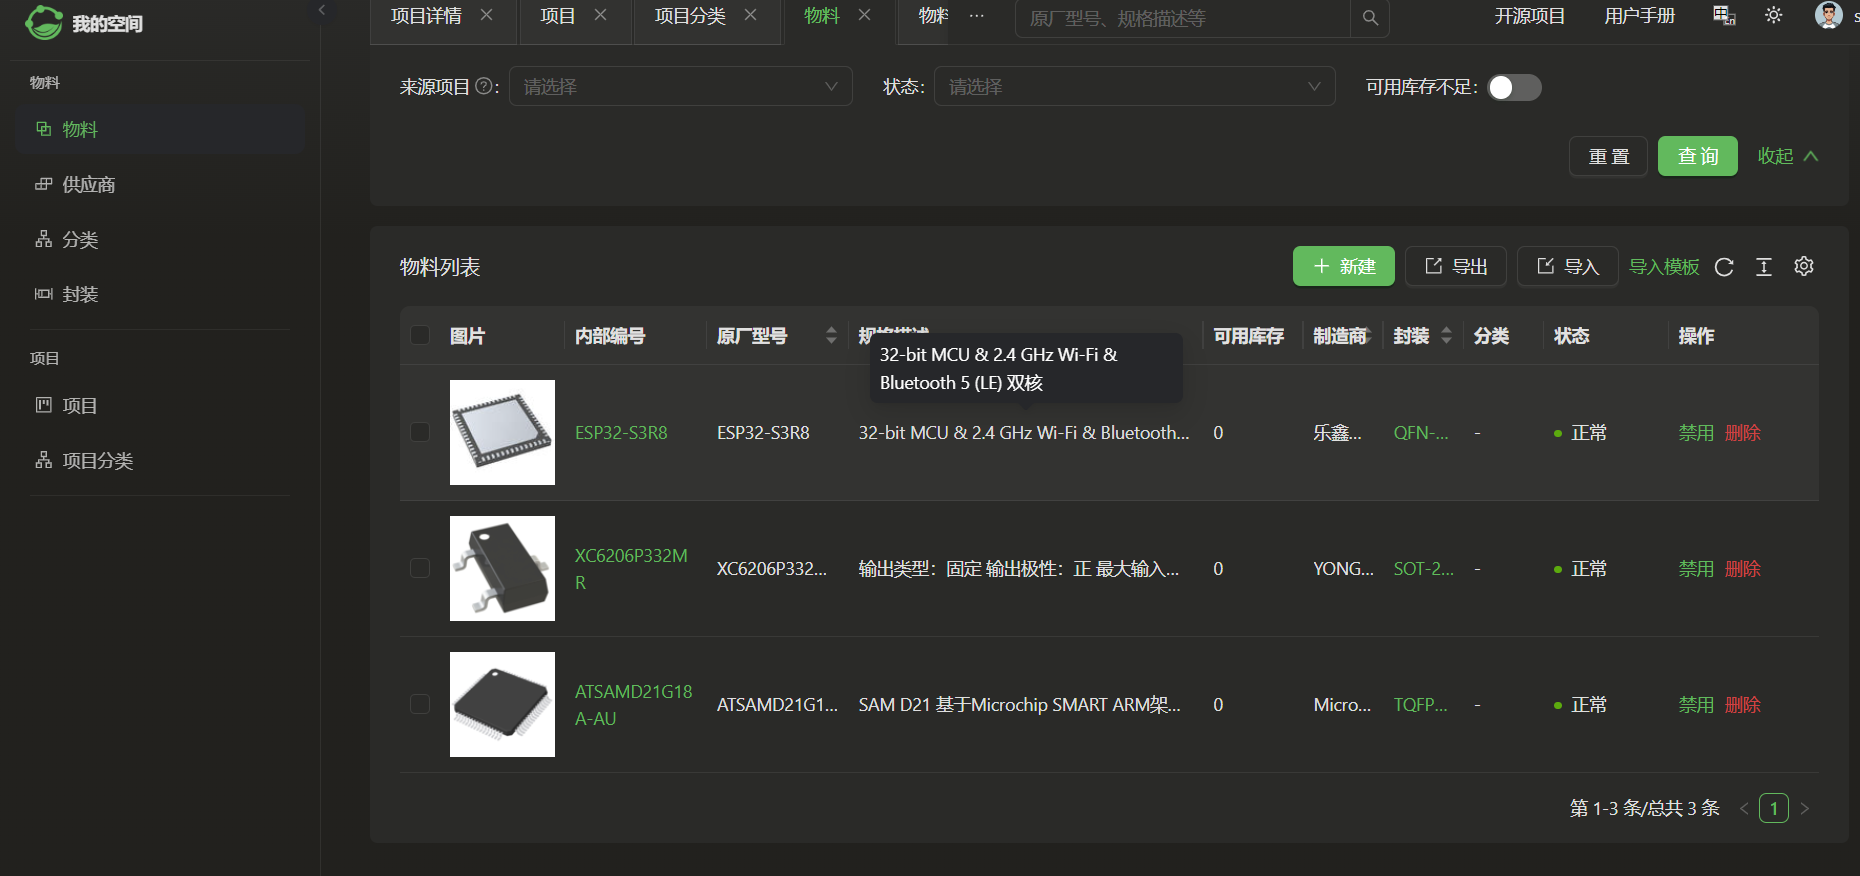Click the ESP32-S3R8 chip thumbnail

coord(502,432)
